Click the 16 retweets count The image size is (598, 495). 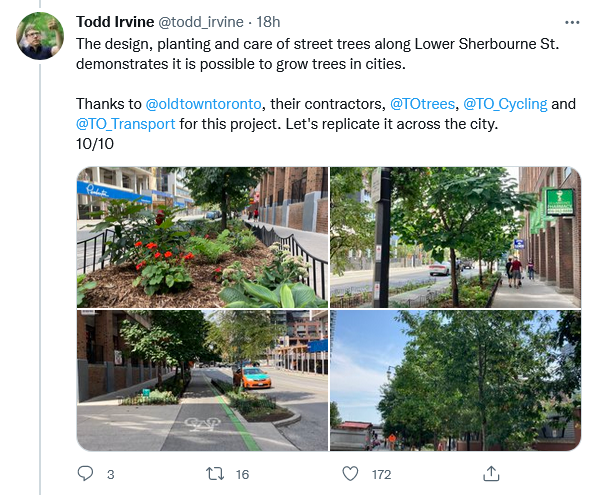[242, 474]
